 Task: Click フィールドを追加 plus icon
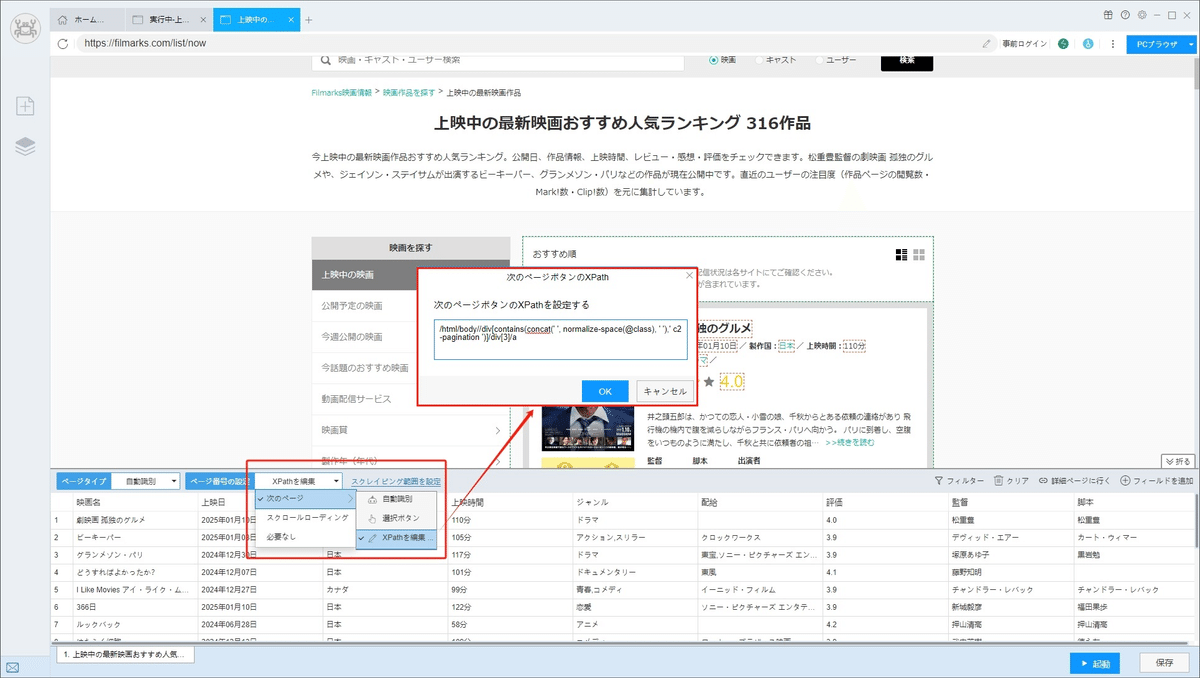tap(1126, 481)
